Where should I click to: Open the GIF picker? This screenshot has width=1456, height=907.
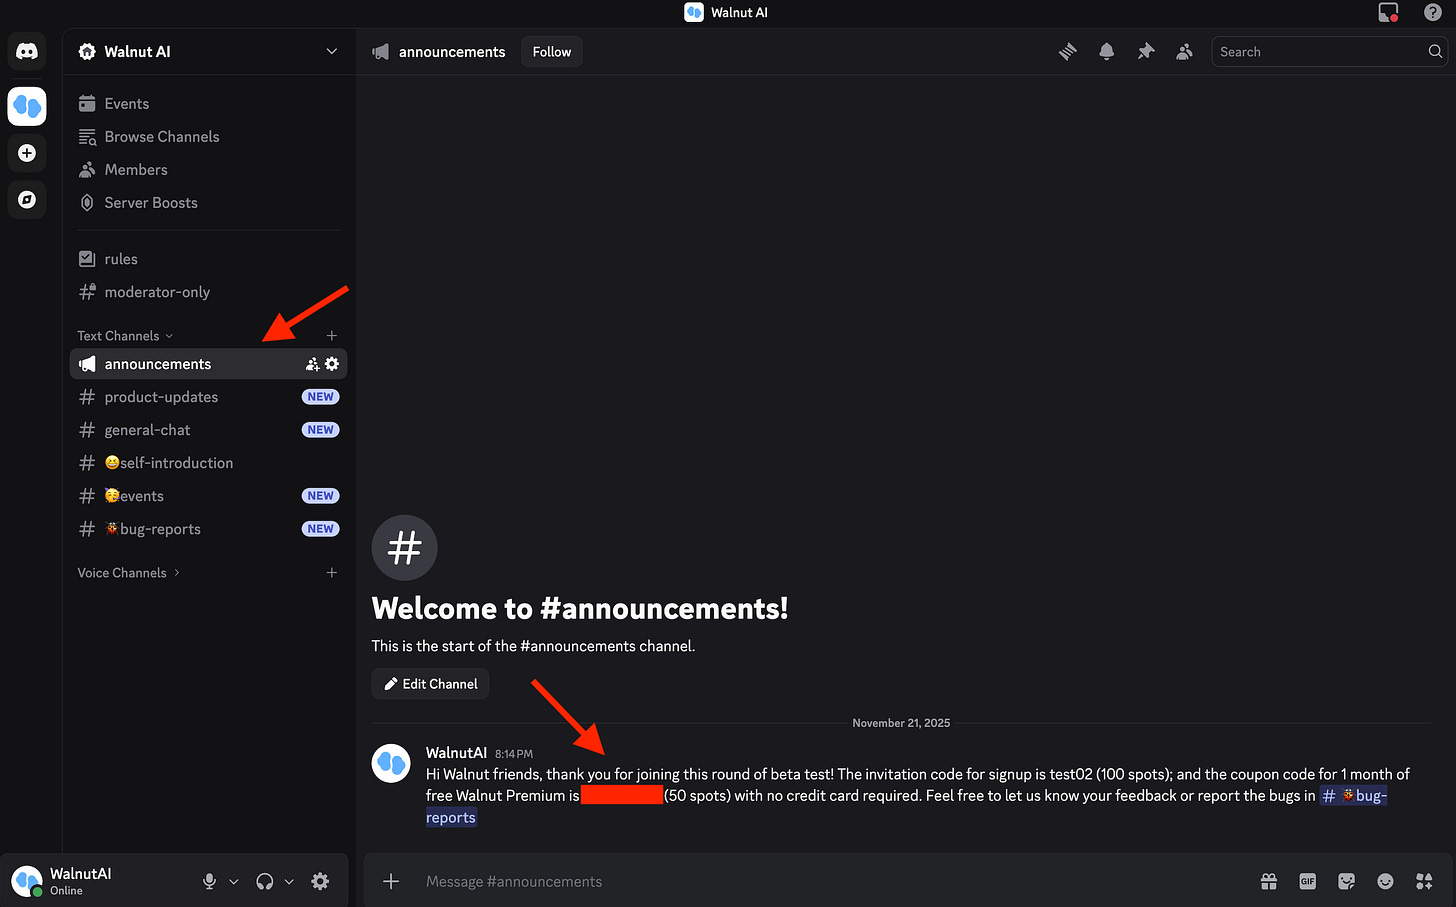pos(1308,881)
